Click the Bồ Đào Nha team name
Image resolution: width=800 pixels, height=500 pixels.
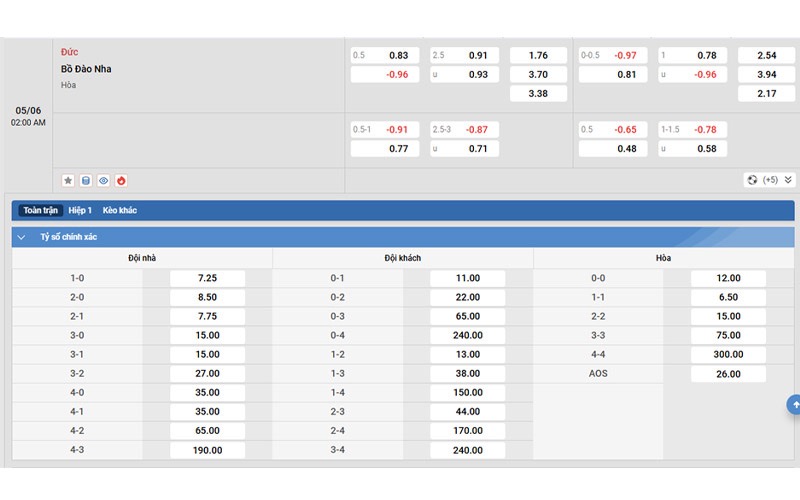pos(86,69)
